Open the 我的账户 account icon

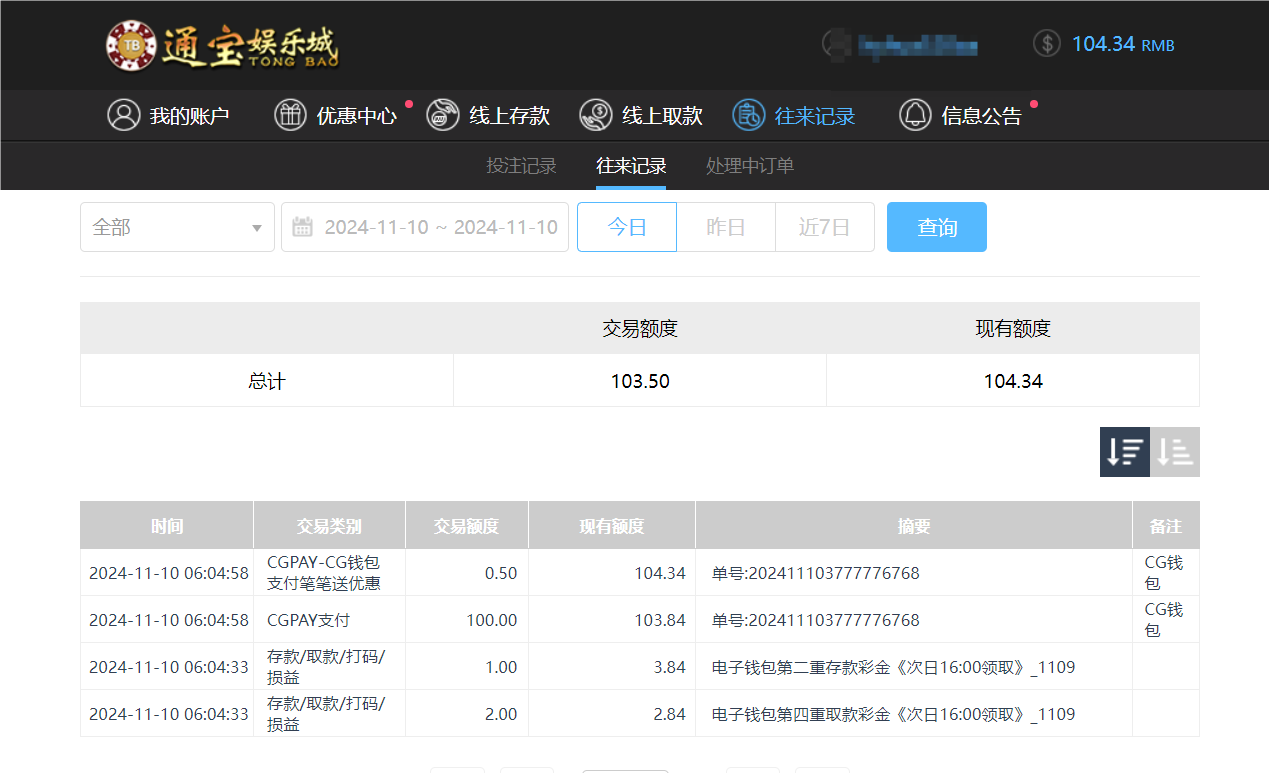pyautogui.click(x=123, y=115)
